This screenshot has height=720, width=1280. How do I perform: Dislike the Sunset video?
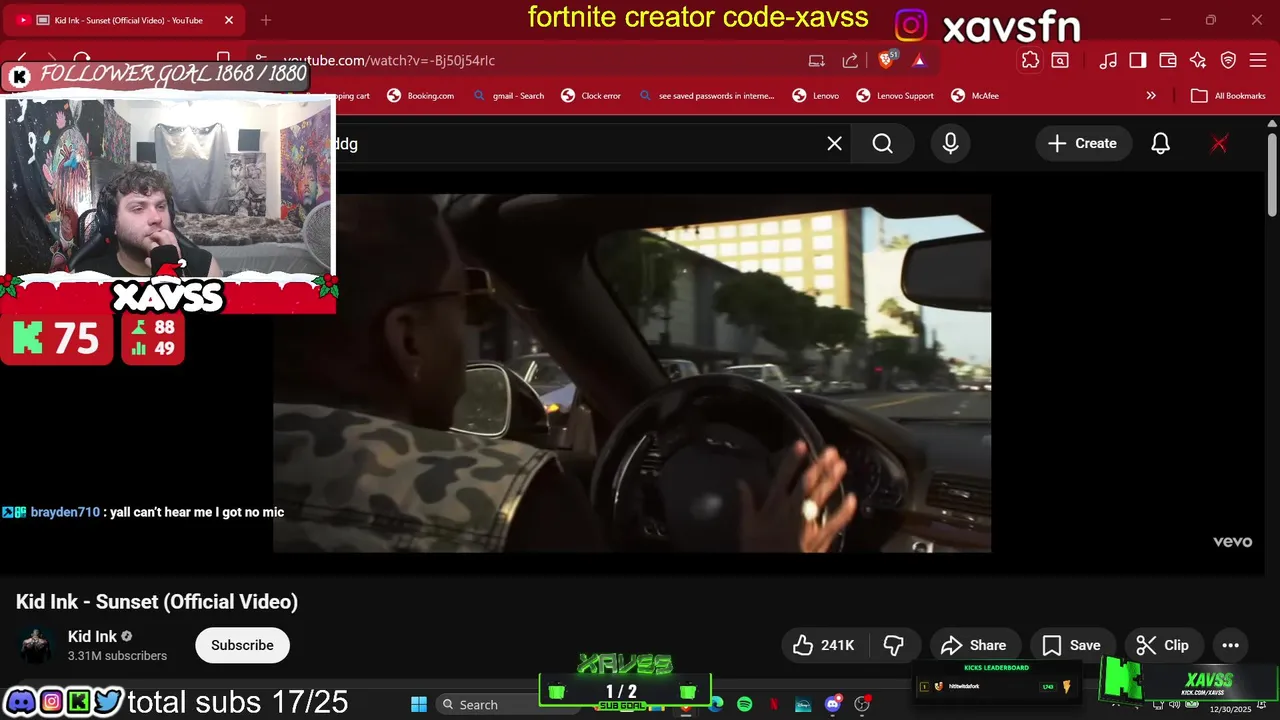pyautogui.click(x=894, y=646)
